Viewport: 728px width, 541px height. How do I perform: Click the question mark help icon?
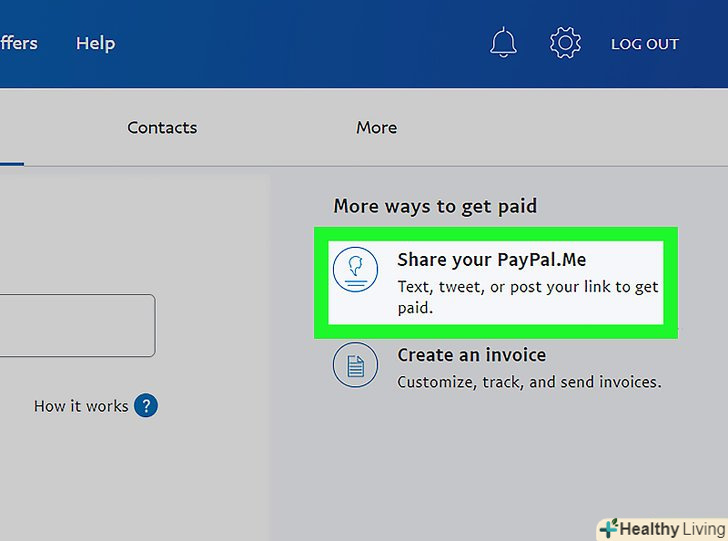(146, 405)
